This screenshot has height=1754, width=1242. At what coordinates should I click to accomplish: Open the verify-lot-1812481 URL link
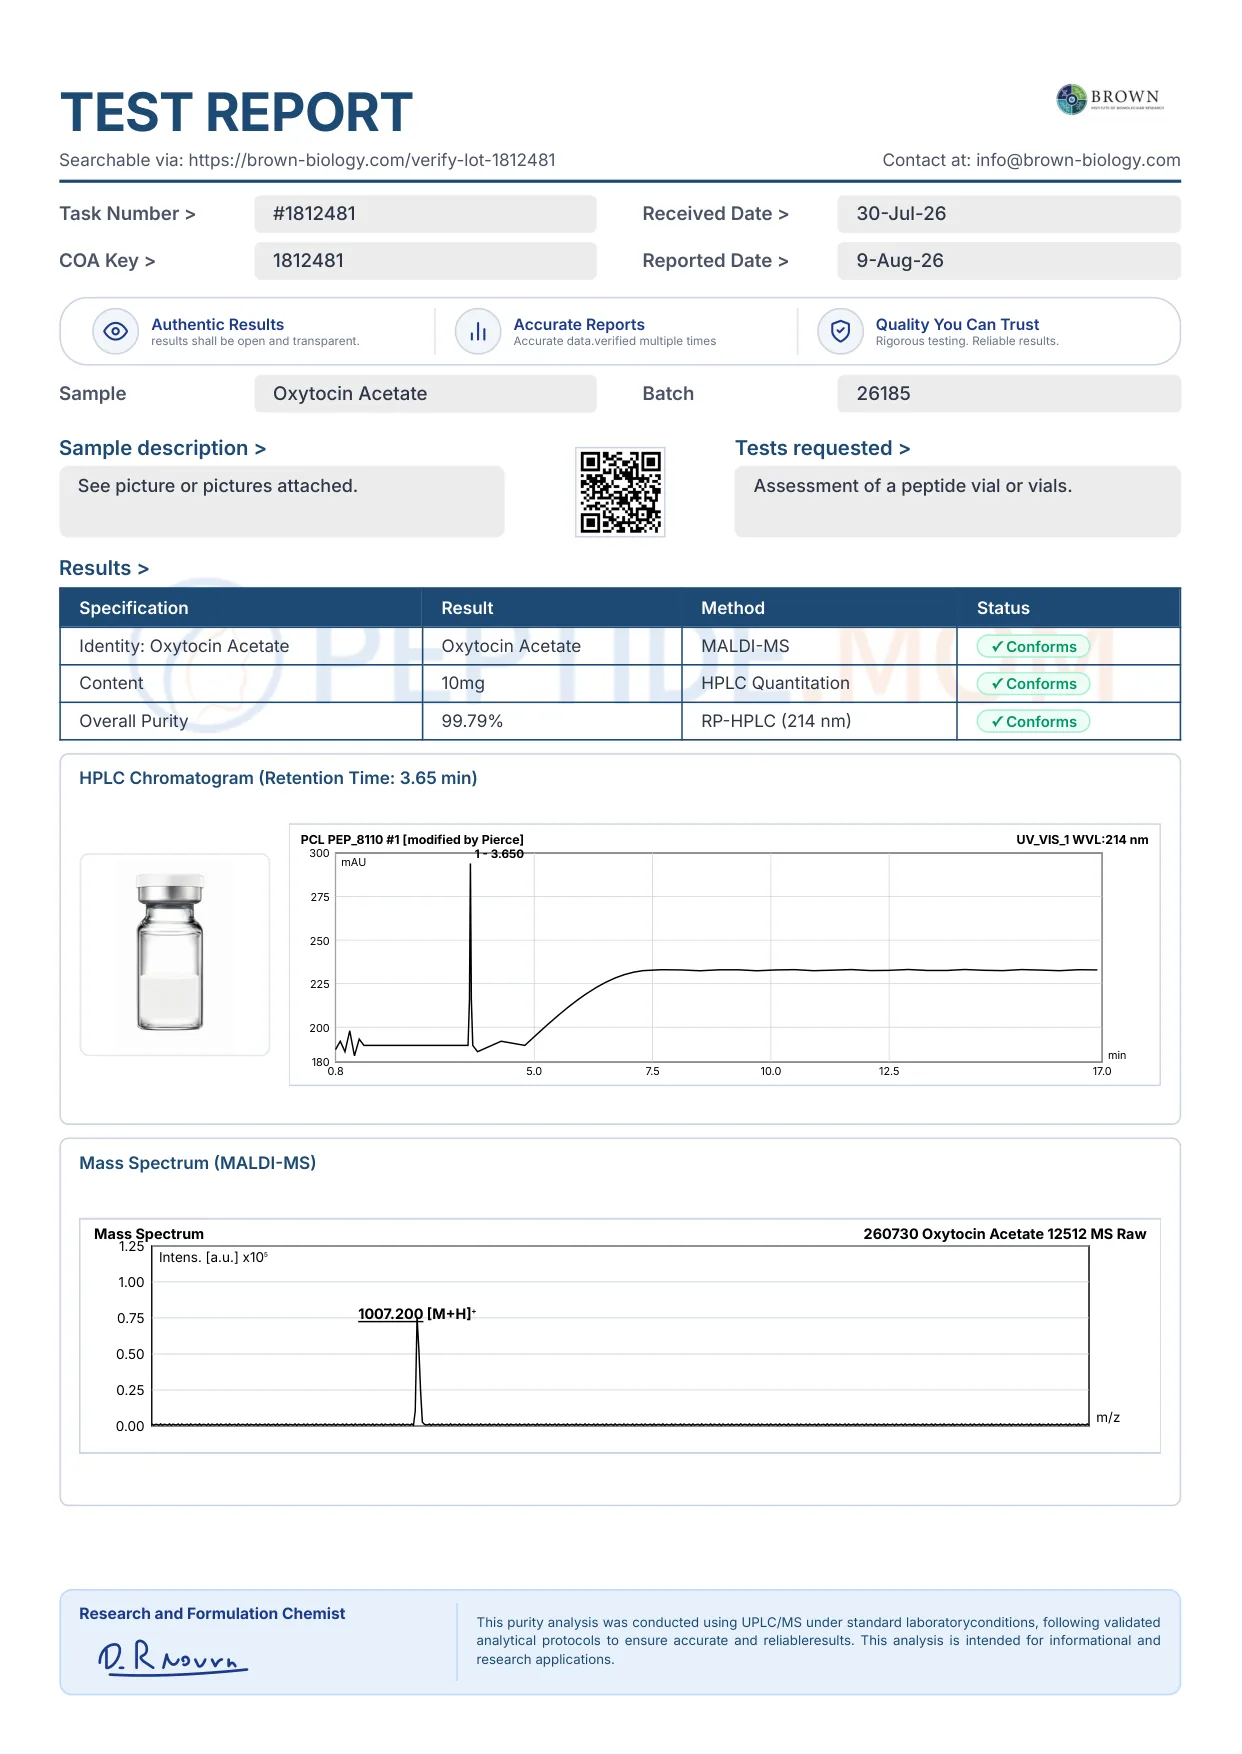tap(372, 160)
